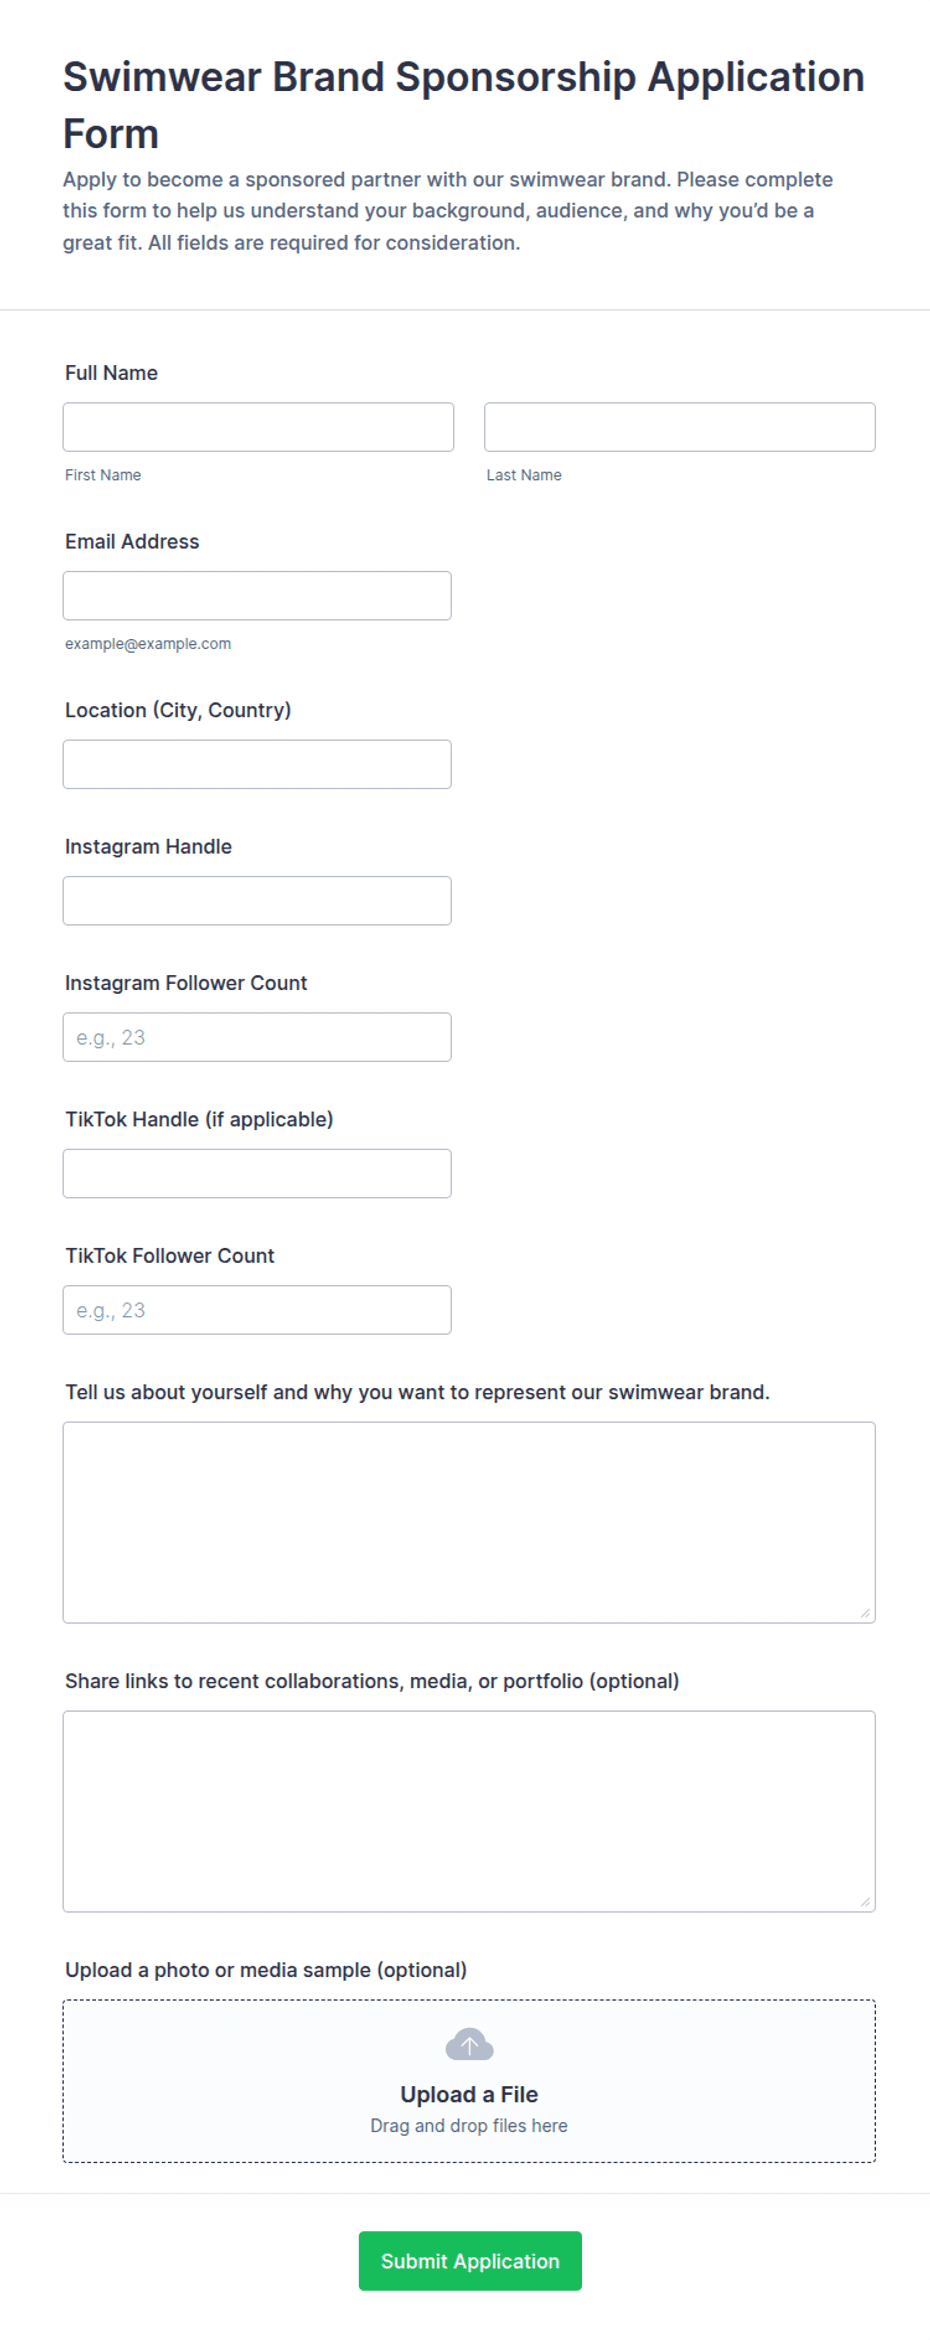Image resolution: width=930 pixels, height=2340 pixels.
Task: Click the 'Upload a File' text
Action: pyautogui.click(x=469, y=2094)
